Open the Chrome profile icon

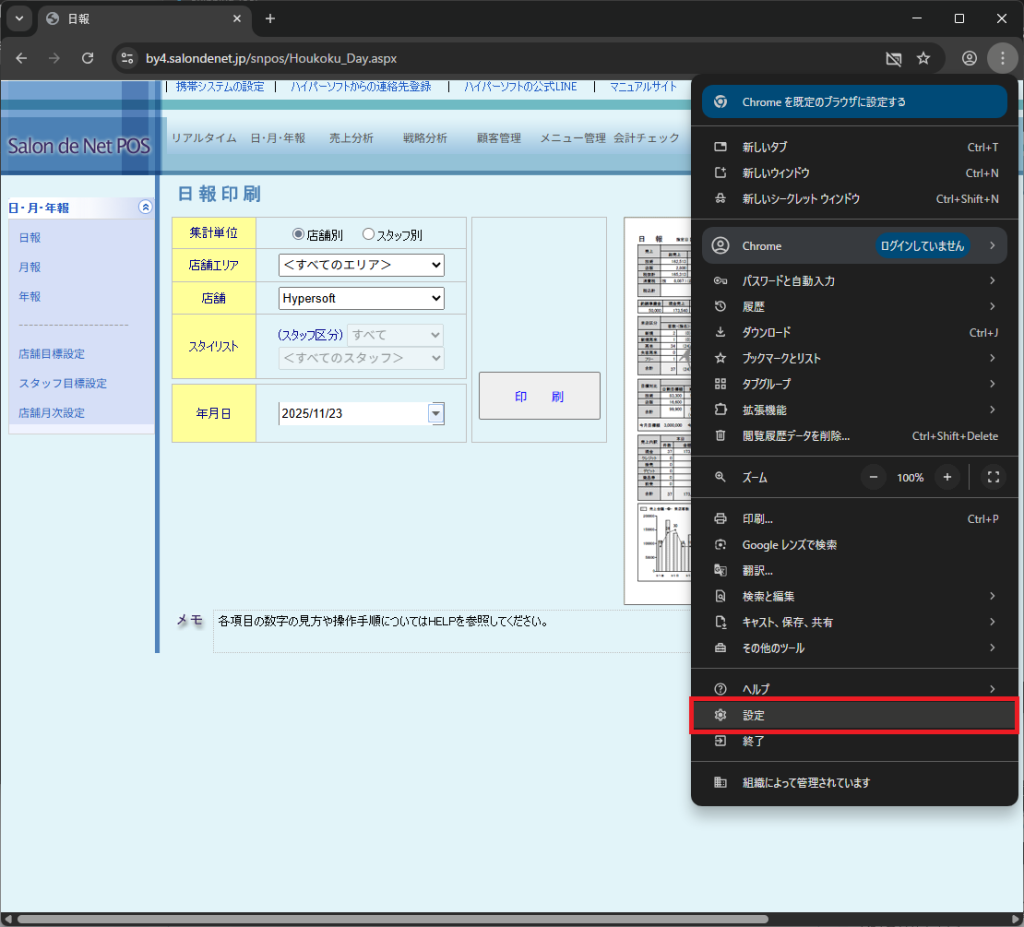pyautogui.click(x=969, y=58)
